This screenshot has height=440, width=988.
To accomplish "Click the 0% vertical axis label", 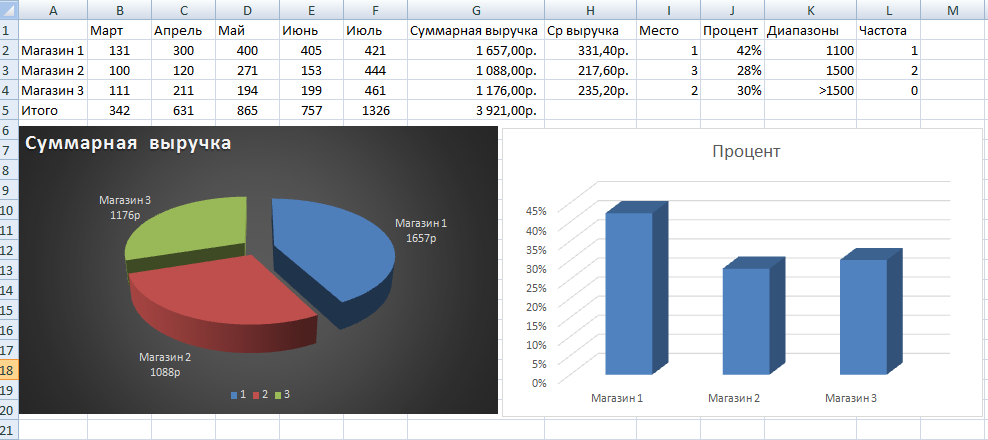I will [x=539, y=382].
